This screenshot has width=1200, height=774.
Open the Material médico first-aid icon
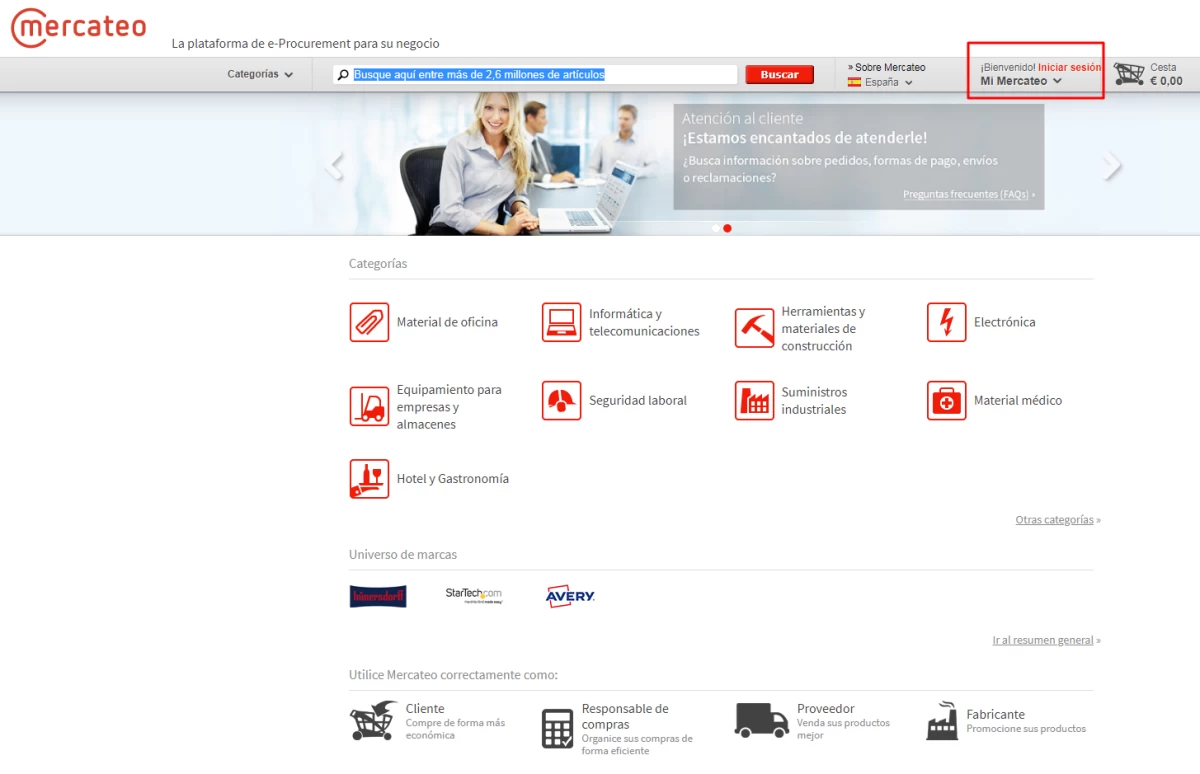946,400
